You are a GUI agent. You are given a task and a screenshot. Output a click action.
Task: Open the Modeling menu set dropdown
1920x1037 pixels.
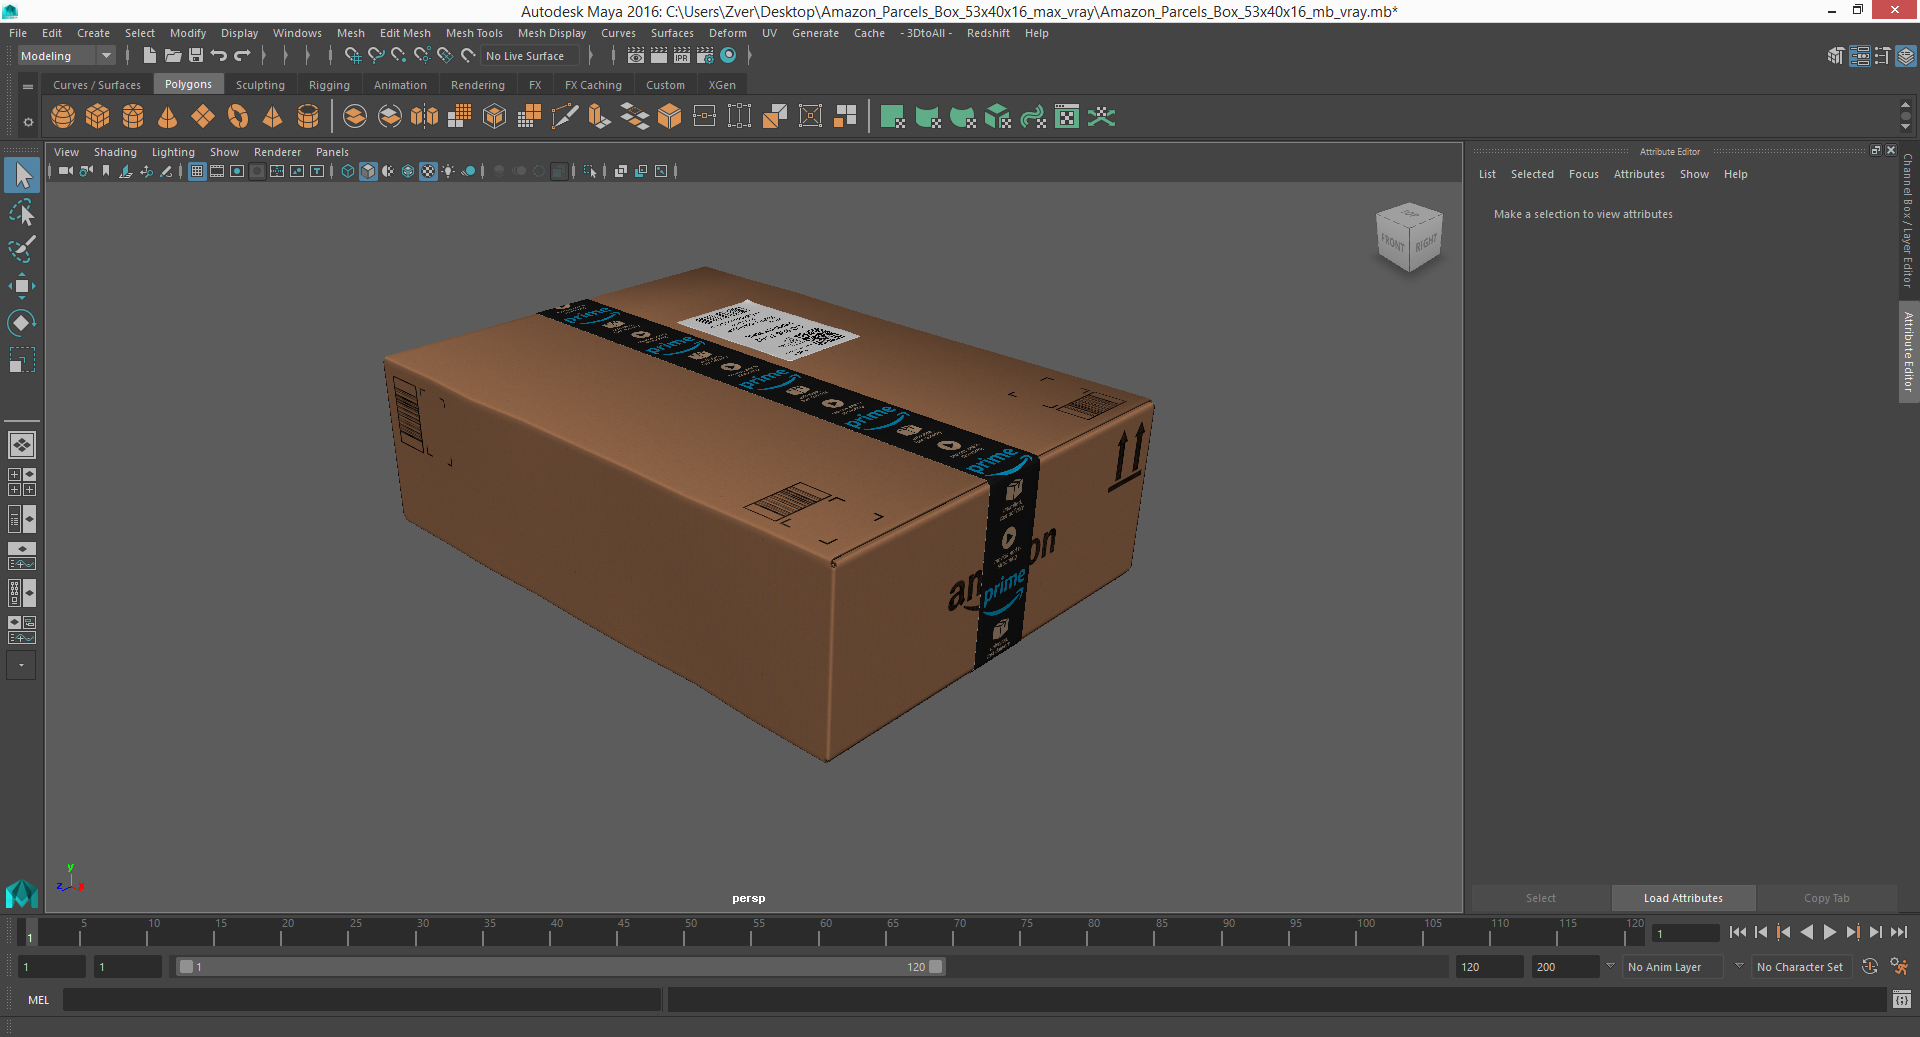(x=66, y=56)
